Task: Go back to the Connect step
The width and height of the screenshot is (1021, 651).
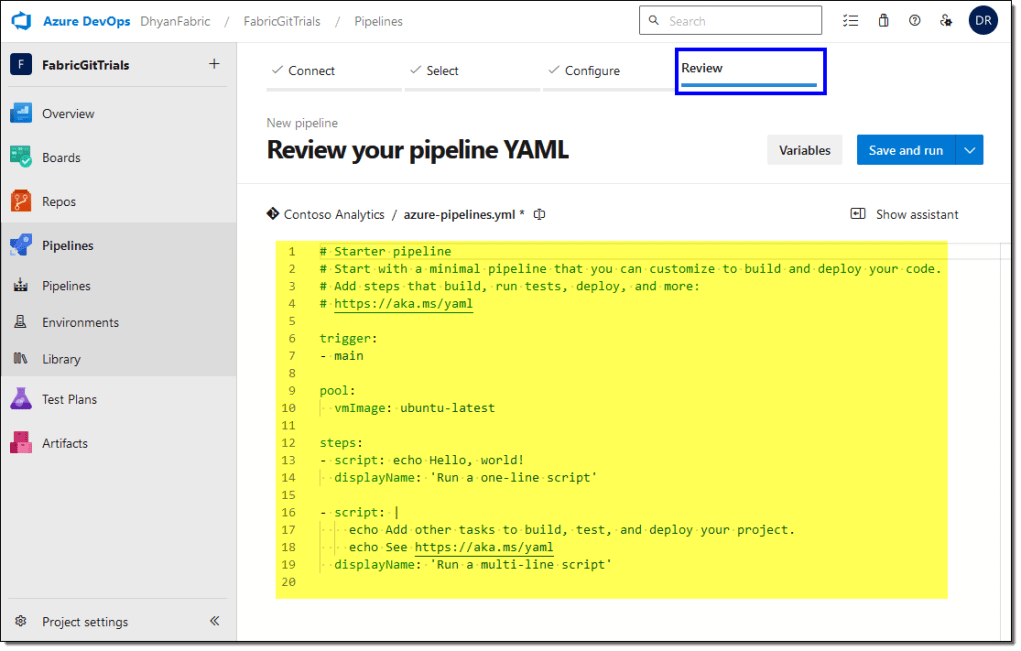Action: 310,70
